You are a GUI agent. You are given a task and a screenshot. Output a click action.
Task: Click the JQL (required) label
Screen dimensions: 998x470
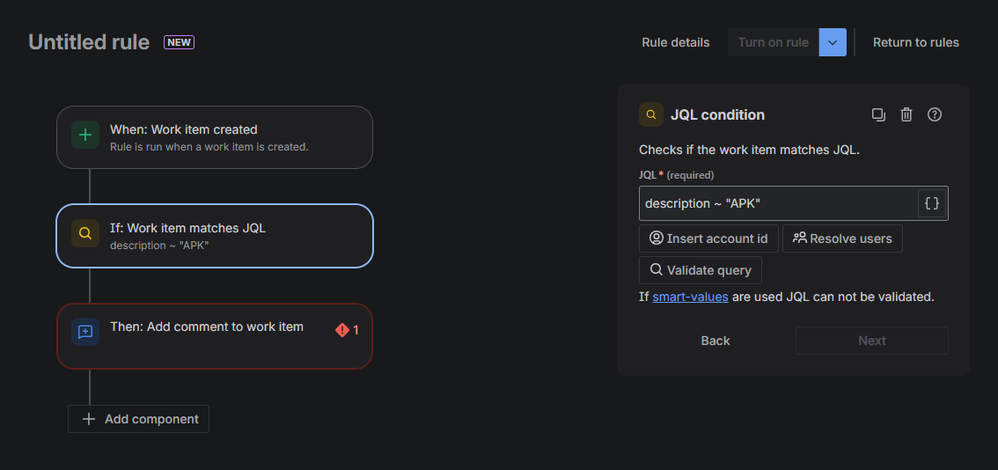tap(677, 174)
